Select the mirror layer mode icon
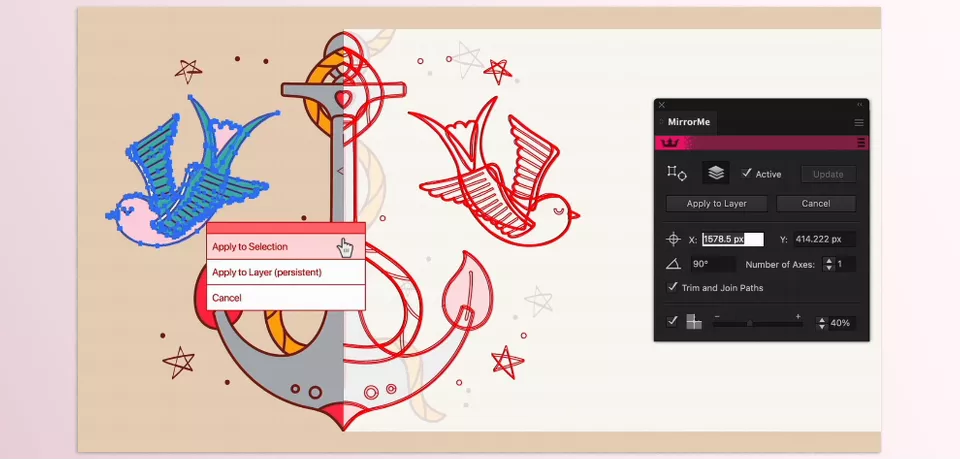This screenshot has height=459, width=960. pyautogui.click(x=715, y=173)
